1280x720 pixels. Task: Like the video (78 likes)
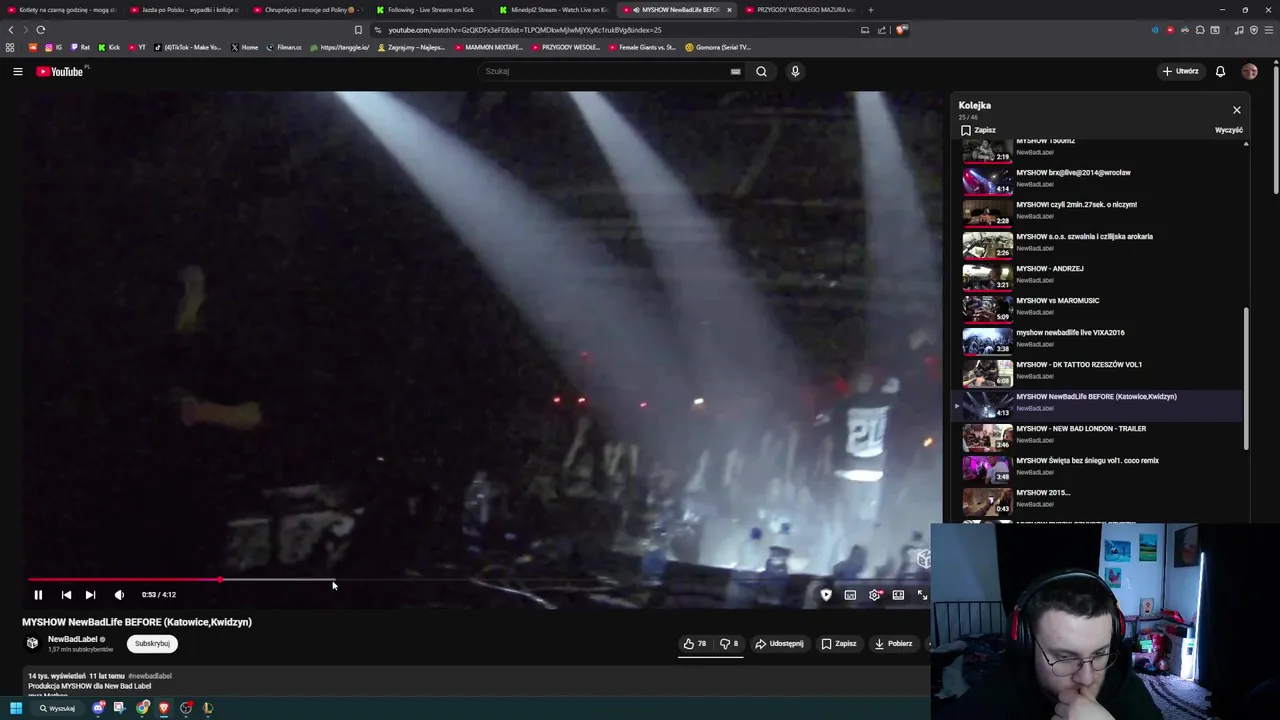coord(696,644)
